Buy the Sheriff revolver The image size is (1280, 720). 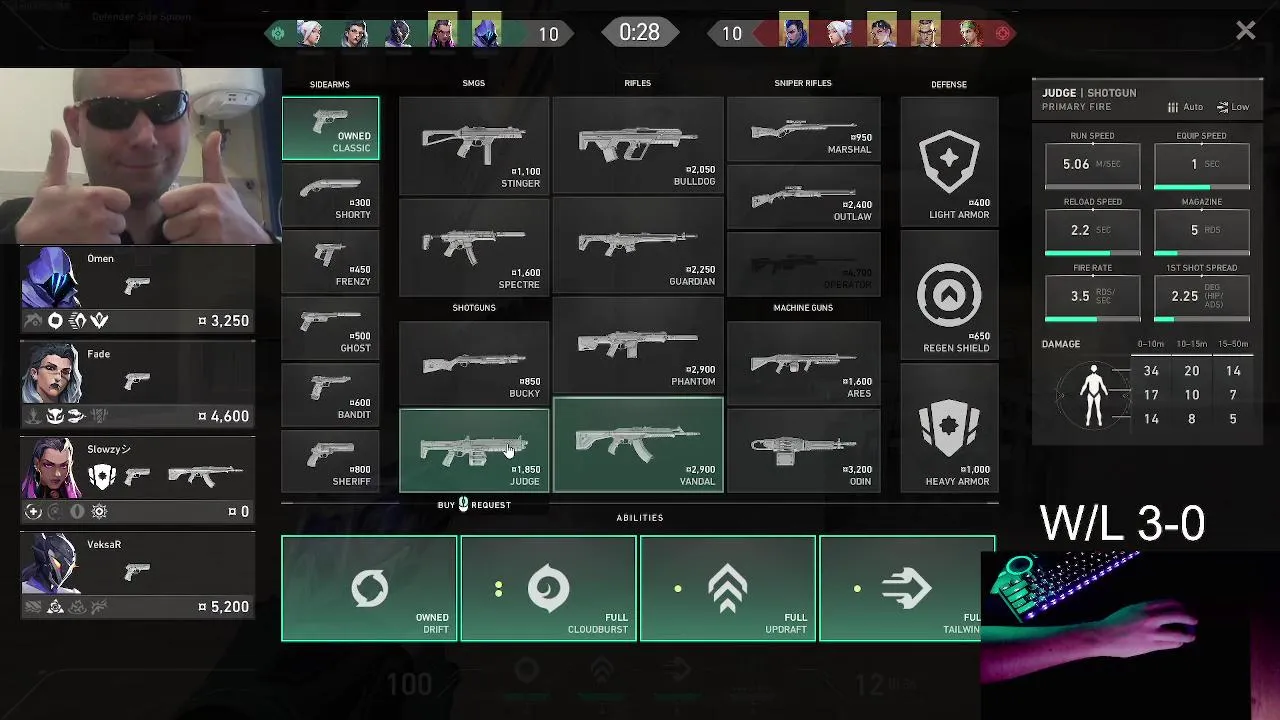coord(330,461)
